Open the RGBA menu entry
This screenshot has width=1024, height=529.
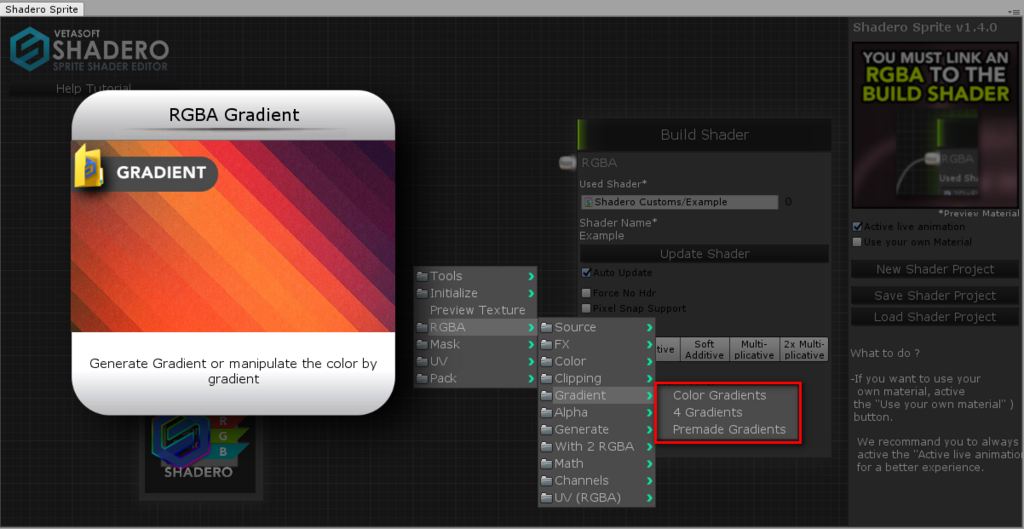click(476, 327)
